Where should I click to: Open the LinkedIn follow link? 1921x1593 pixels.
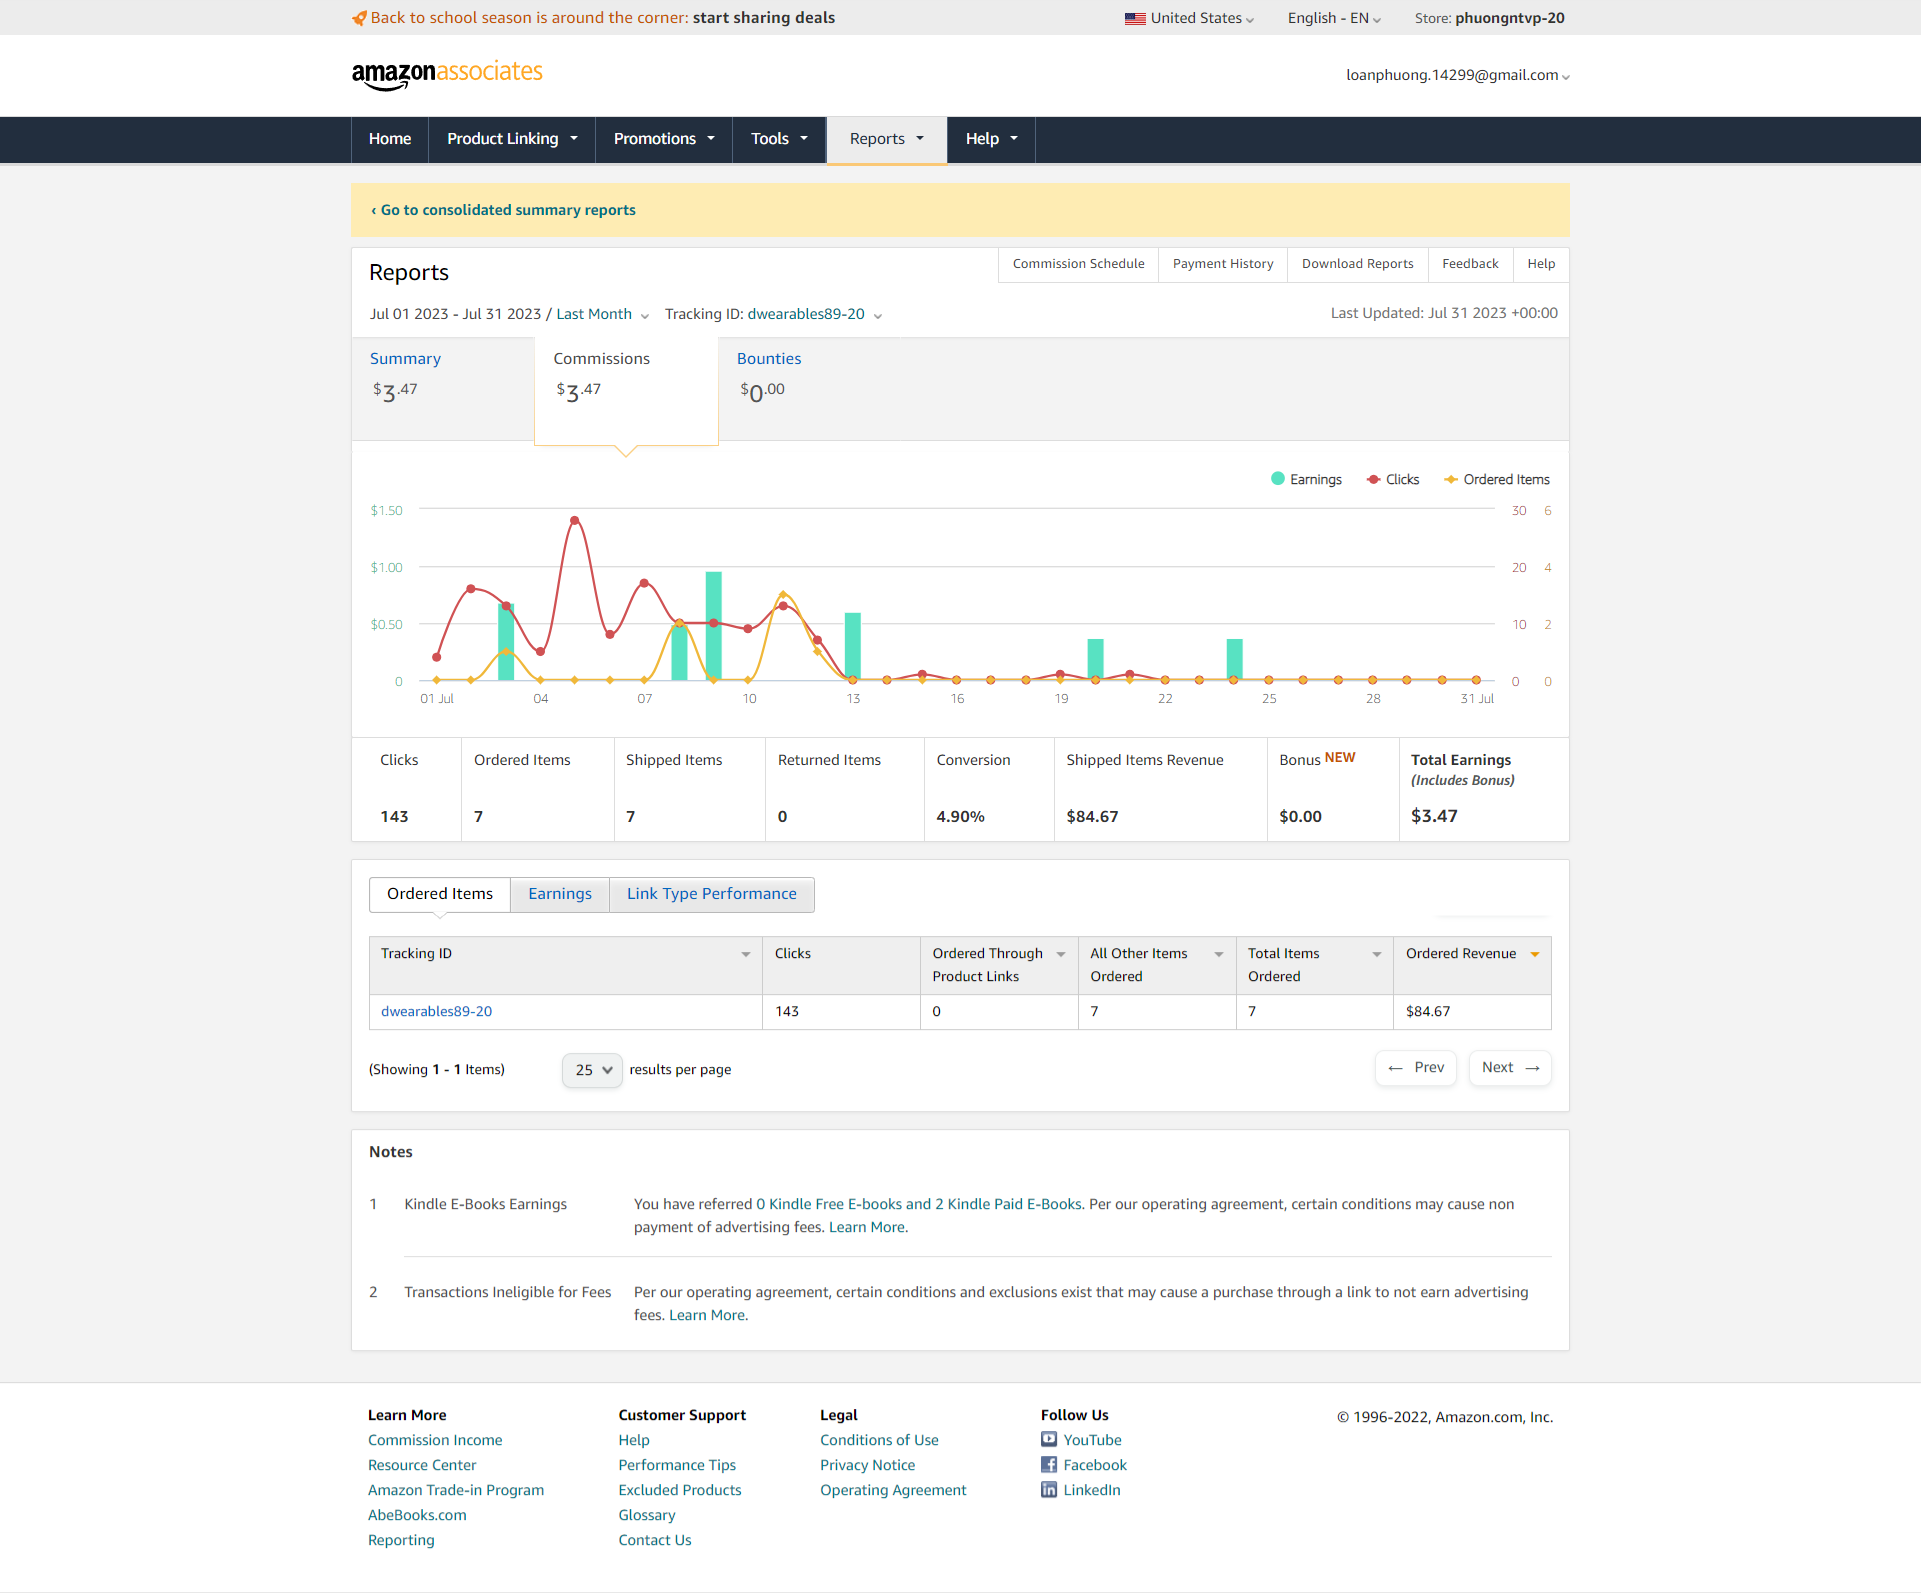click(x=1081, y=1490)
